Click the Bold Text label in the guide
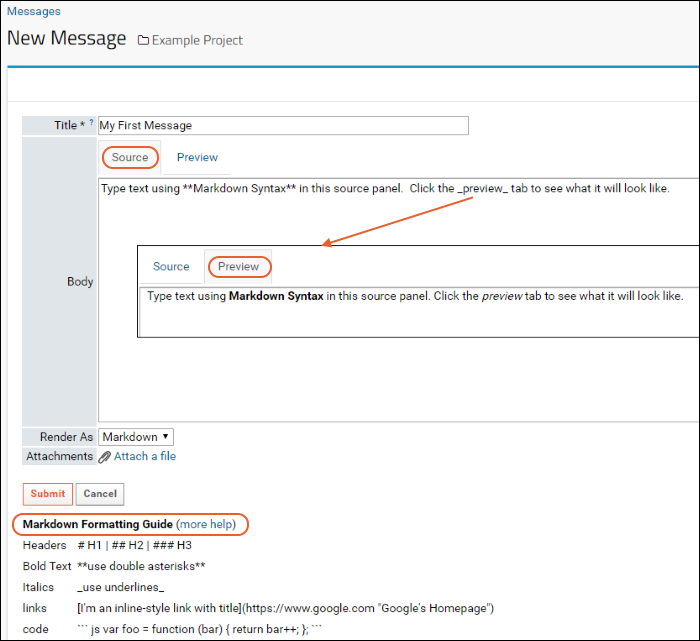 (47, 566)
